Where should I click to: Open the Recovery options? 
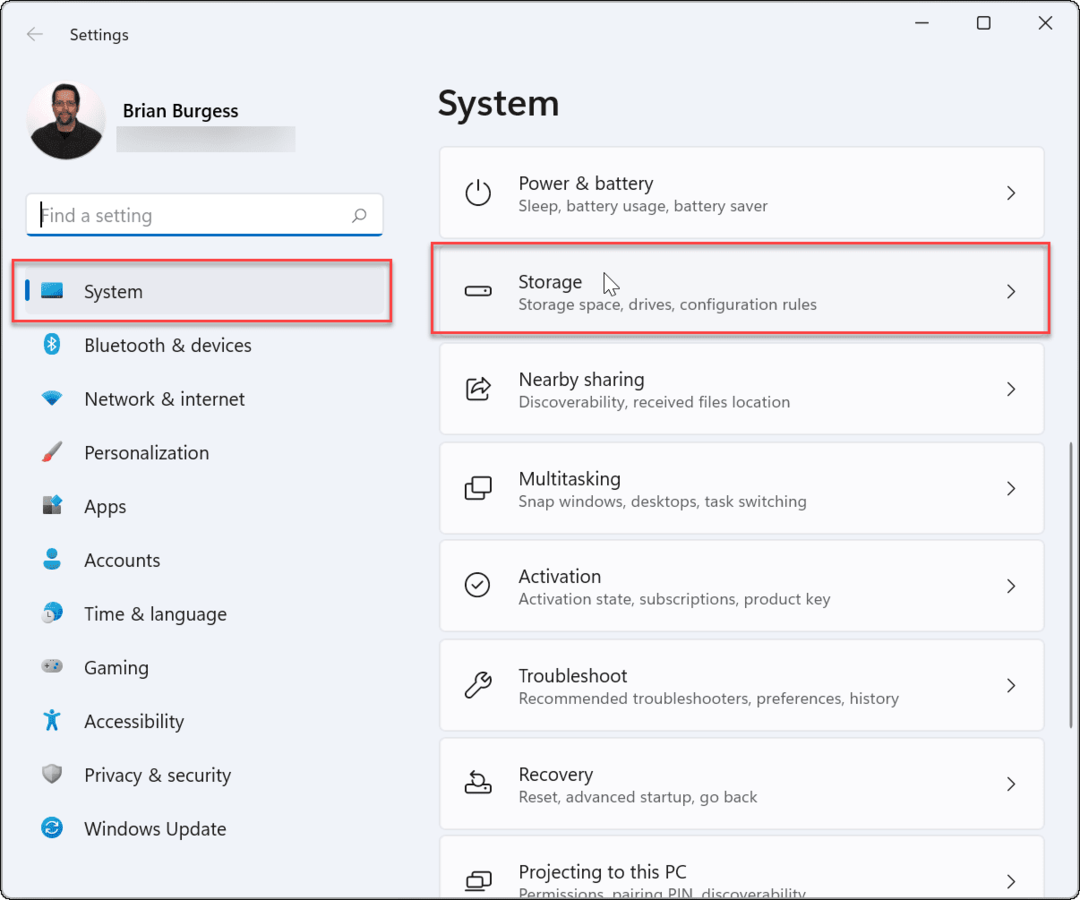pyautogui.click(x=740, y=784)
